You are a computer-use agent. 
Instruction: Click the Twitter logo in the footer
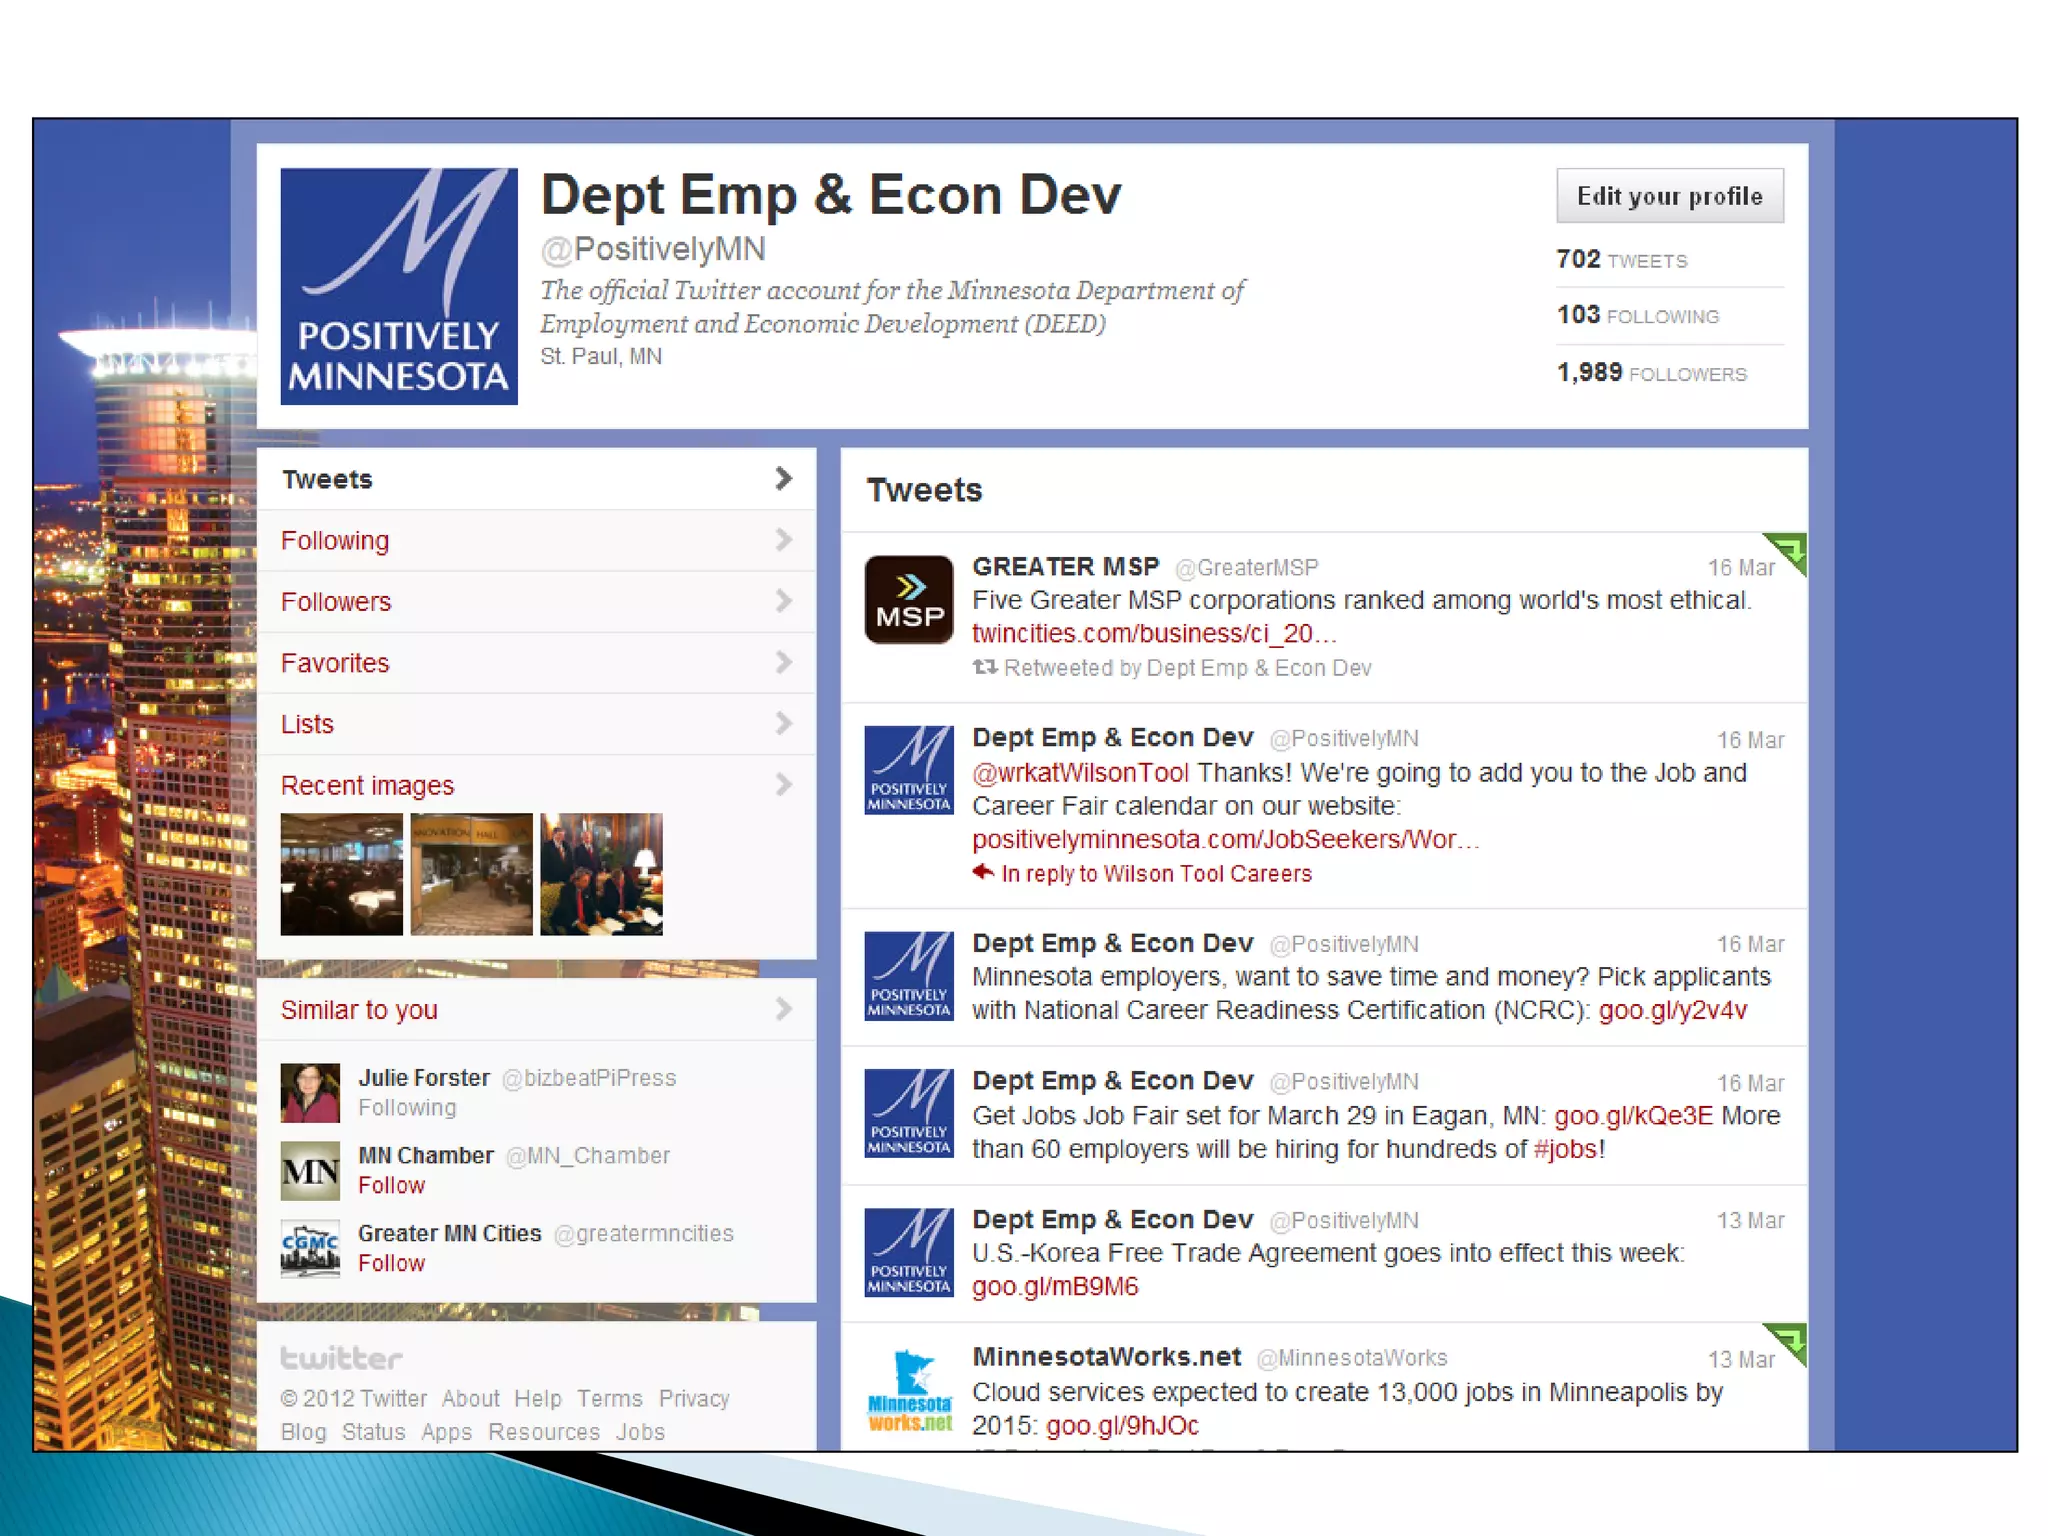[341, 1358]
